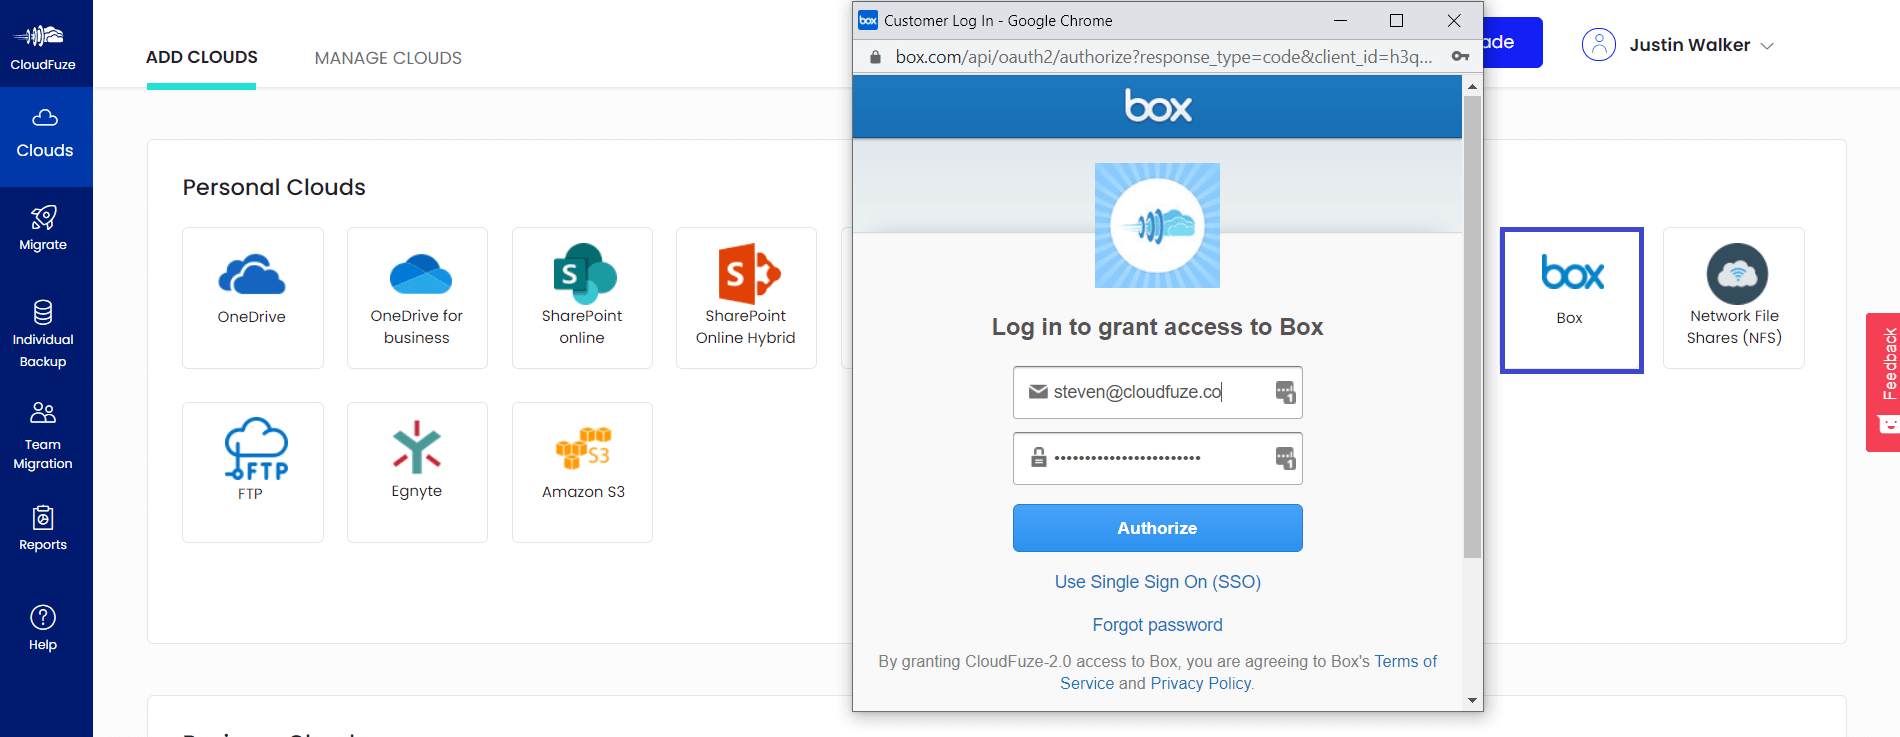Open Reports in sidebar
The height and width of the screenshot is (737, 1900).
click(x=43, y=529)
